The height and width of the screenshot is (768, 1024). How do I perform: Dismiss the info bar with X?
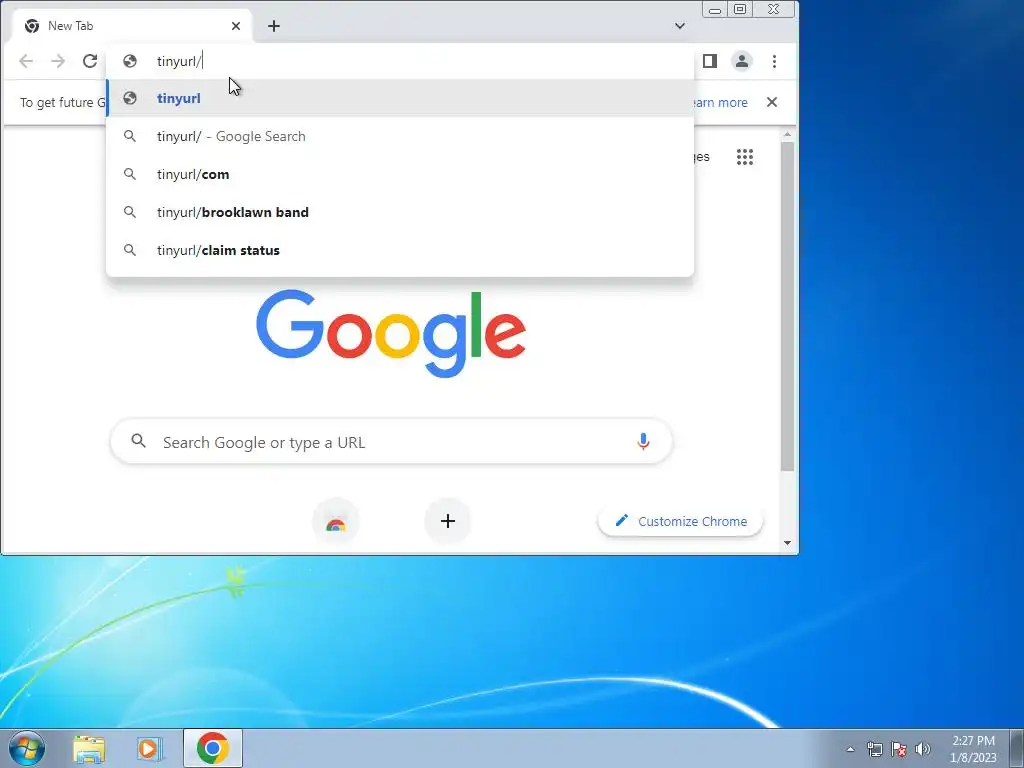coord(772,103)
